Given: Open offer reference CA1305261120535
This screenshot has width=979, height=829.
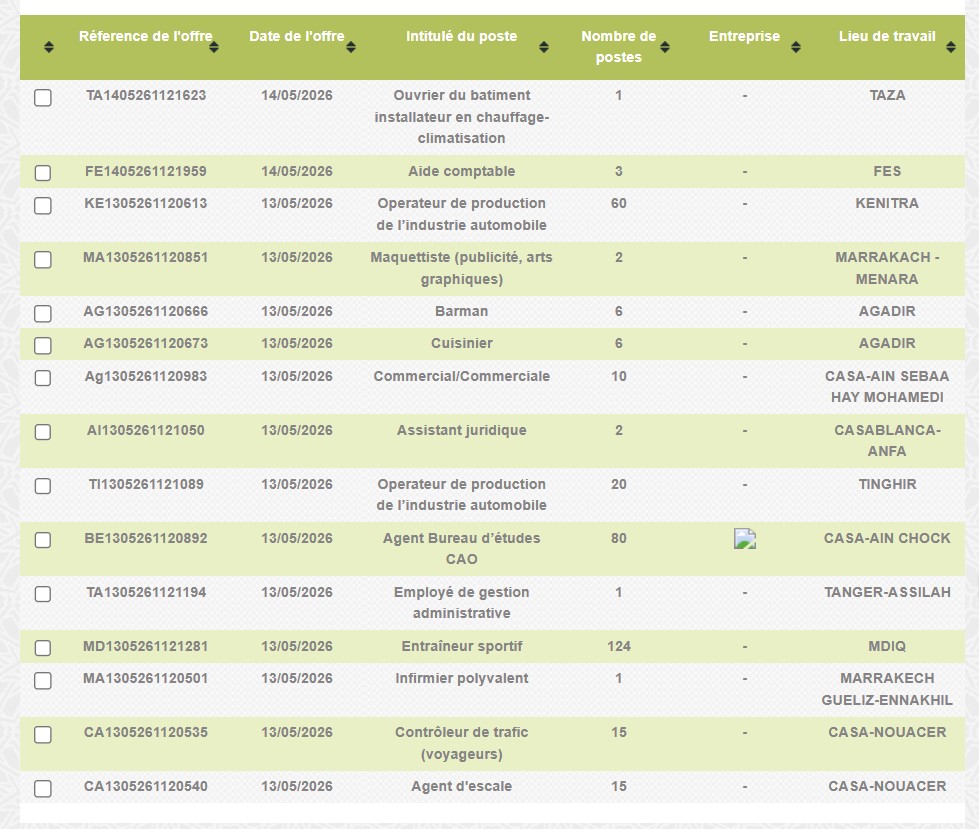Looking at the screenshot, I should point(146,732).
